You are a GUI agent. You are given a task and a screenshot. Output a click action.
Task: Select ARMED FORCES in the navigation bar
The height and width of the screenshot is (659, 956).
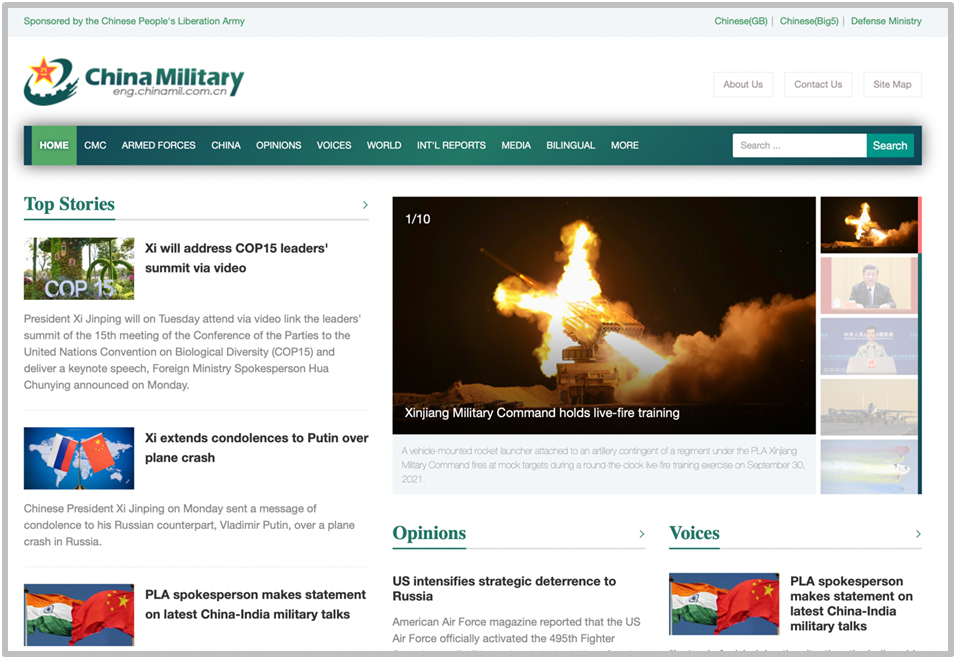point(159,146)
